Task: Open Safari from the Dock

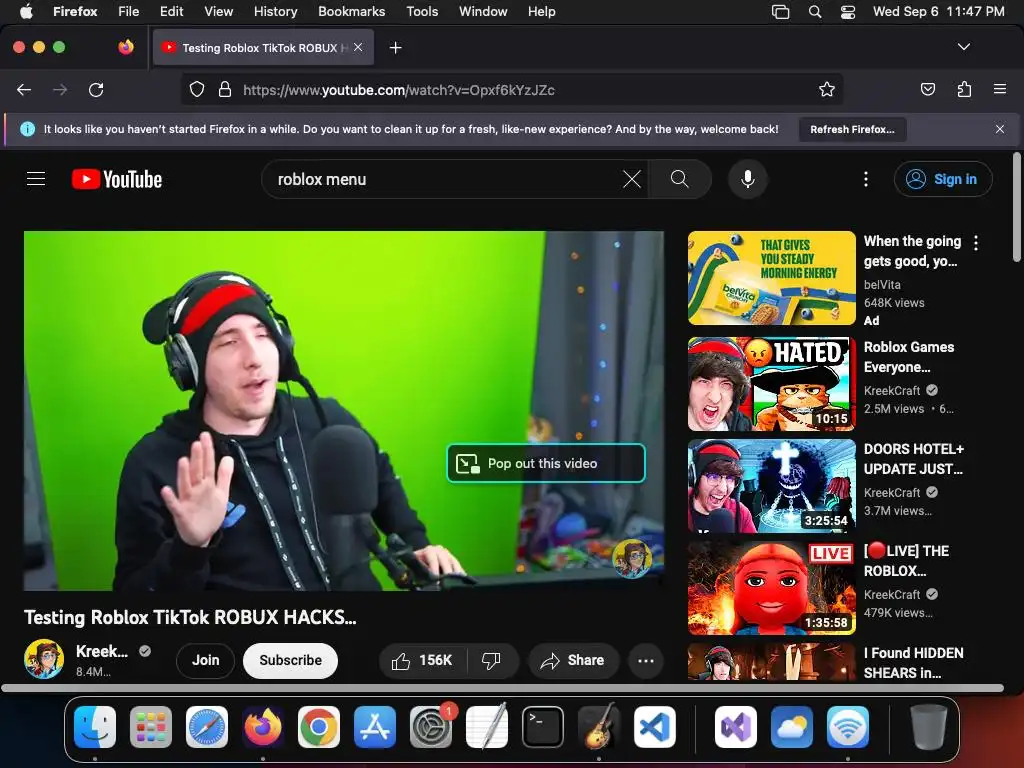Action: point(207,727)
